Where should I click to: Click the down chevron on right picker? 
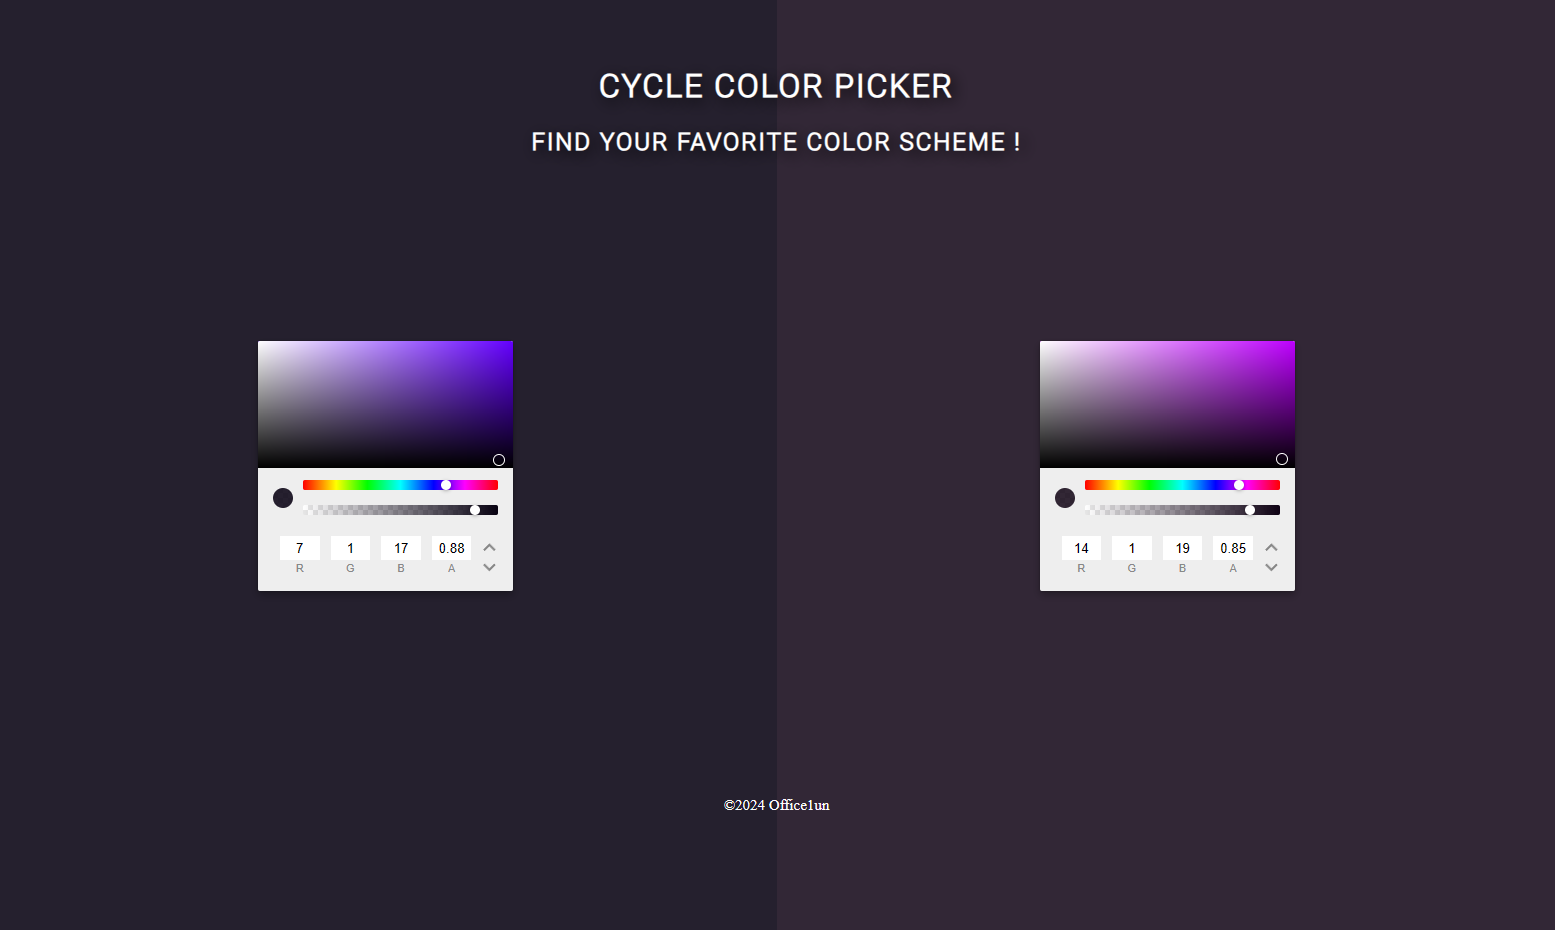tap(1271, 567)
